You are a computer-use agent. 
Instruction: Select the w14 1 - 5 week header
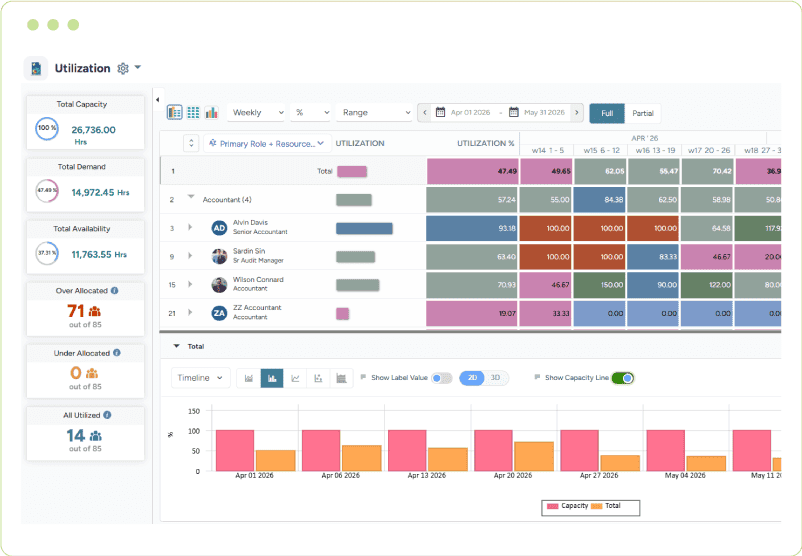548,150
